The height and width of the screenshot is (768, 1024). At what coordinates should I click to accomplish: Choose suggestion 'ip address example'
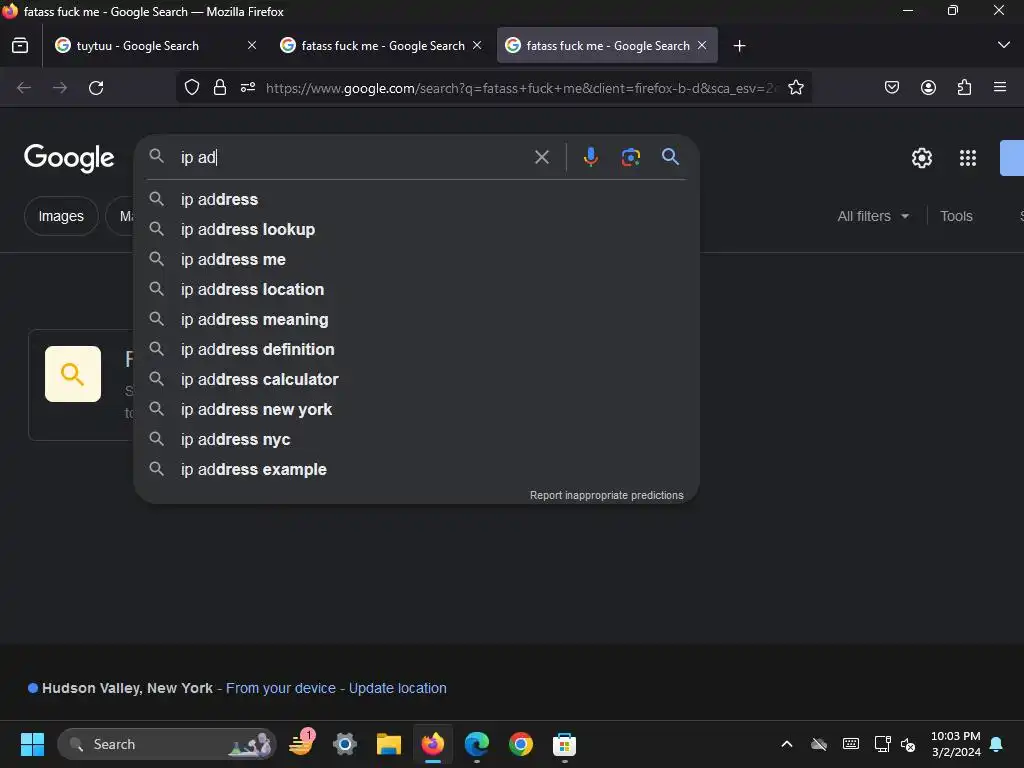(415, 470)
